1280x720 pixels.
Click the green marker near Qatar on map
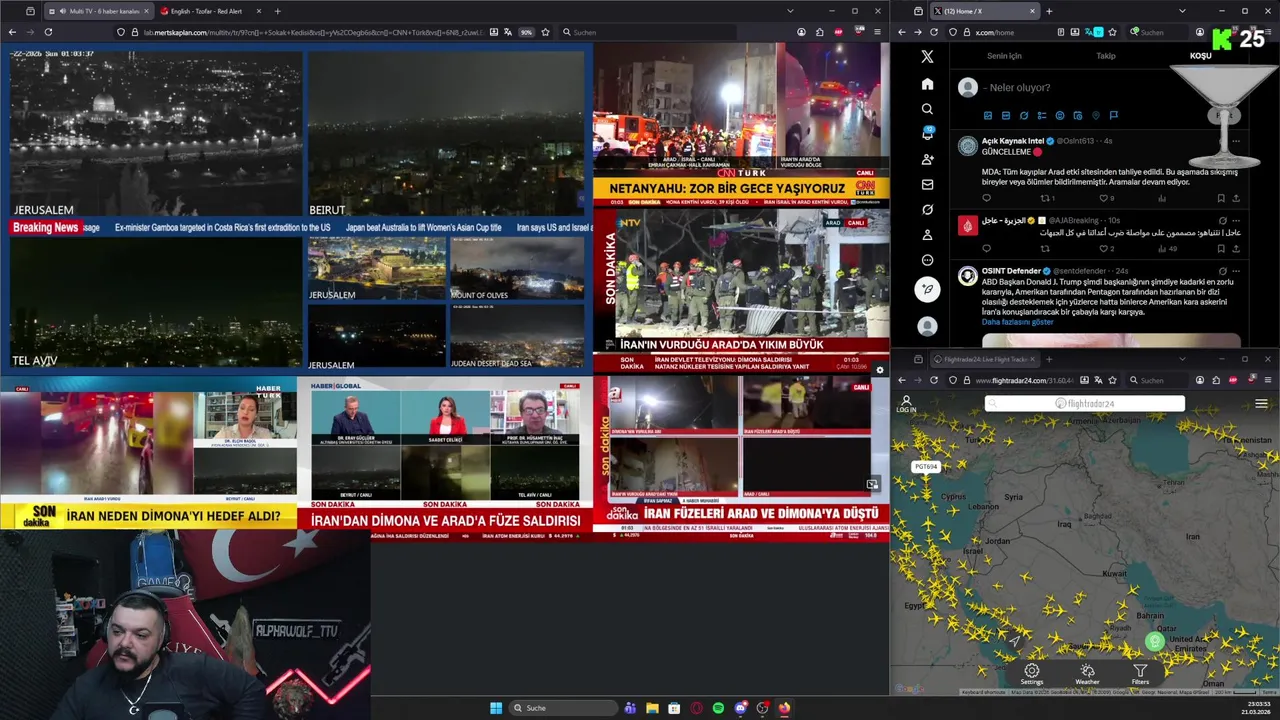1155,642
